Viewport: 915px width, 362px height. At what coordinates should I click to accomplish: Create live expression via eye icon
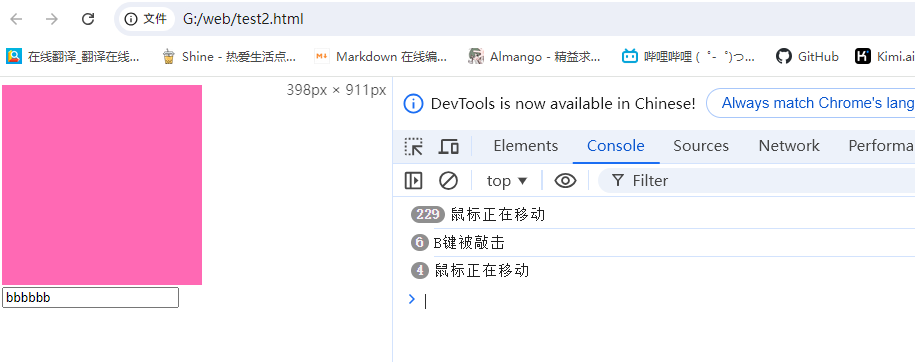(565, 181)
